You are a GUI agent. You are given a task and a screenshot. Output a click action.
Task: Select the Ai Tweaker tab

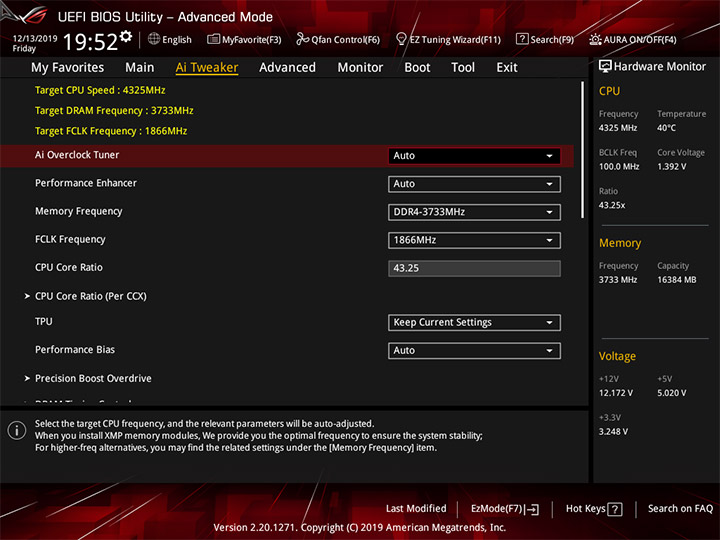(207, 68)
